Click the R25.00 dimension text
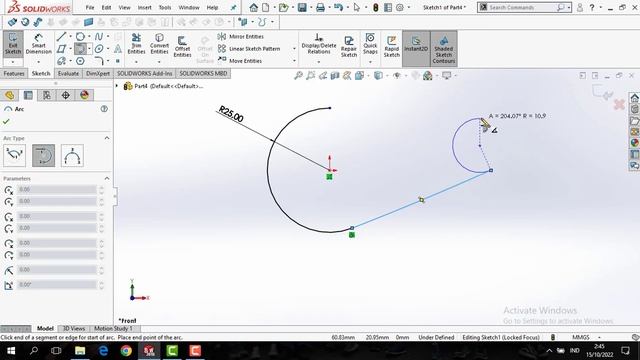This screenshot has width=640, height=360. pyautogui.click(x=231, y=114)
